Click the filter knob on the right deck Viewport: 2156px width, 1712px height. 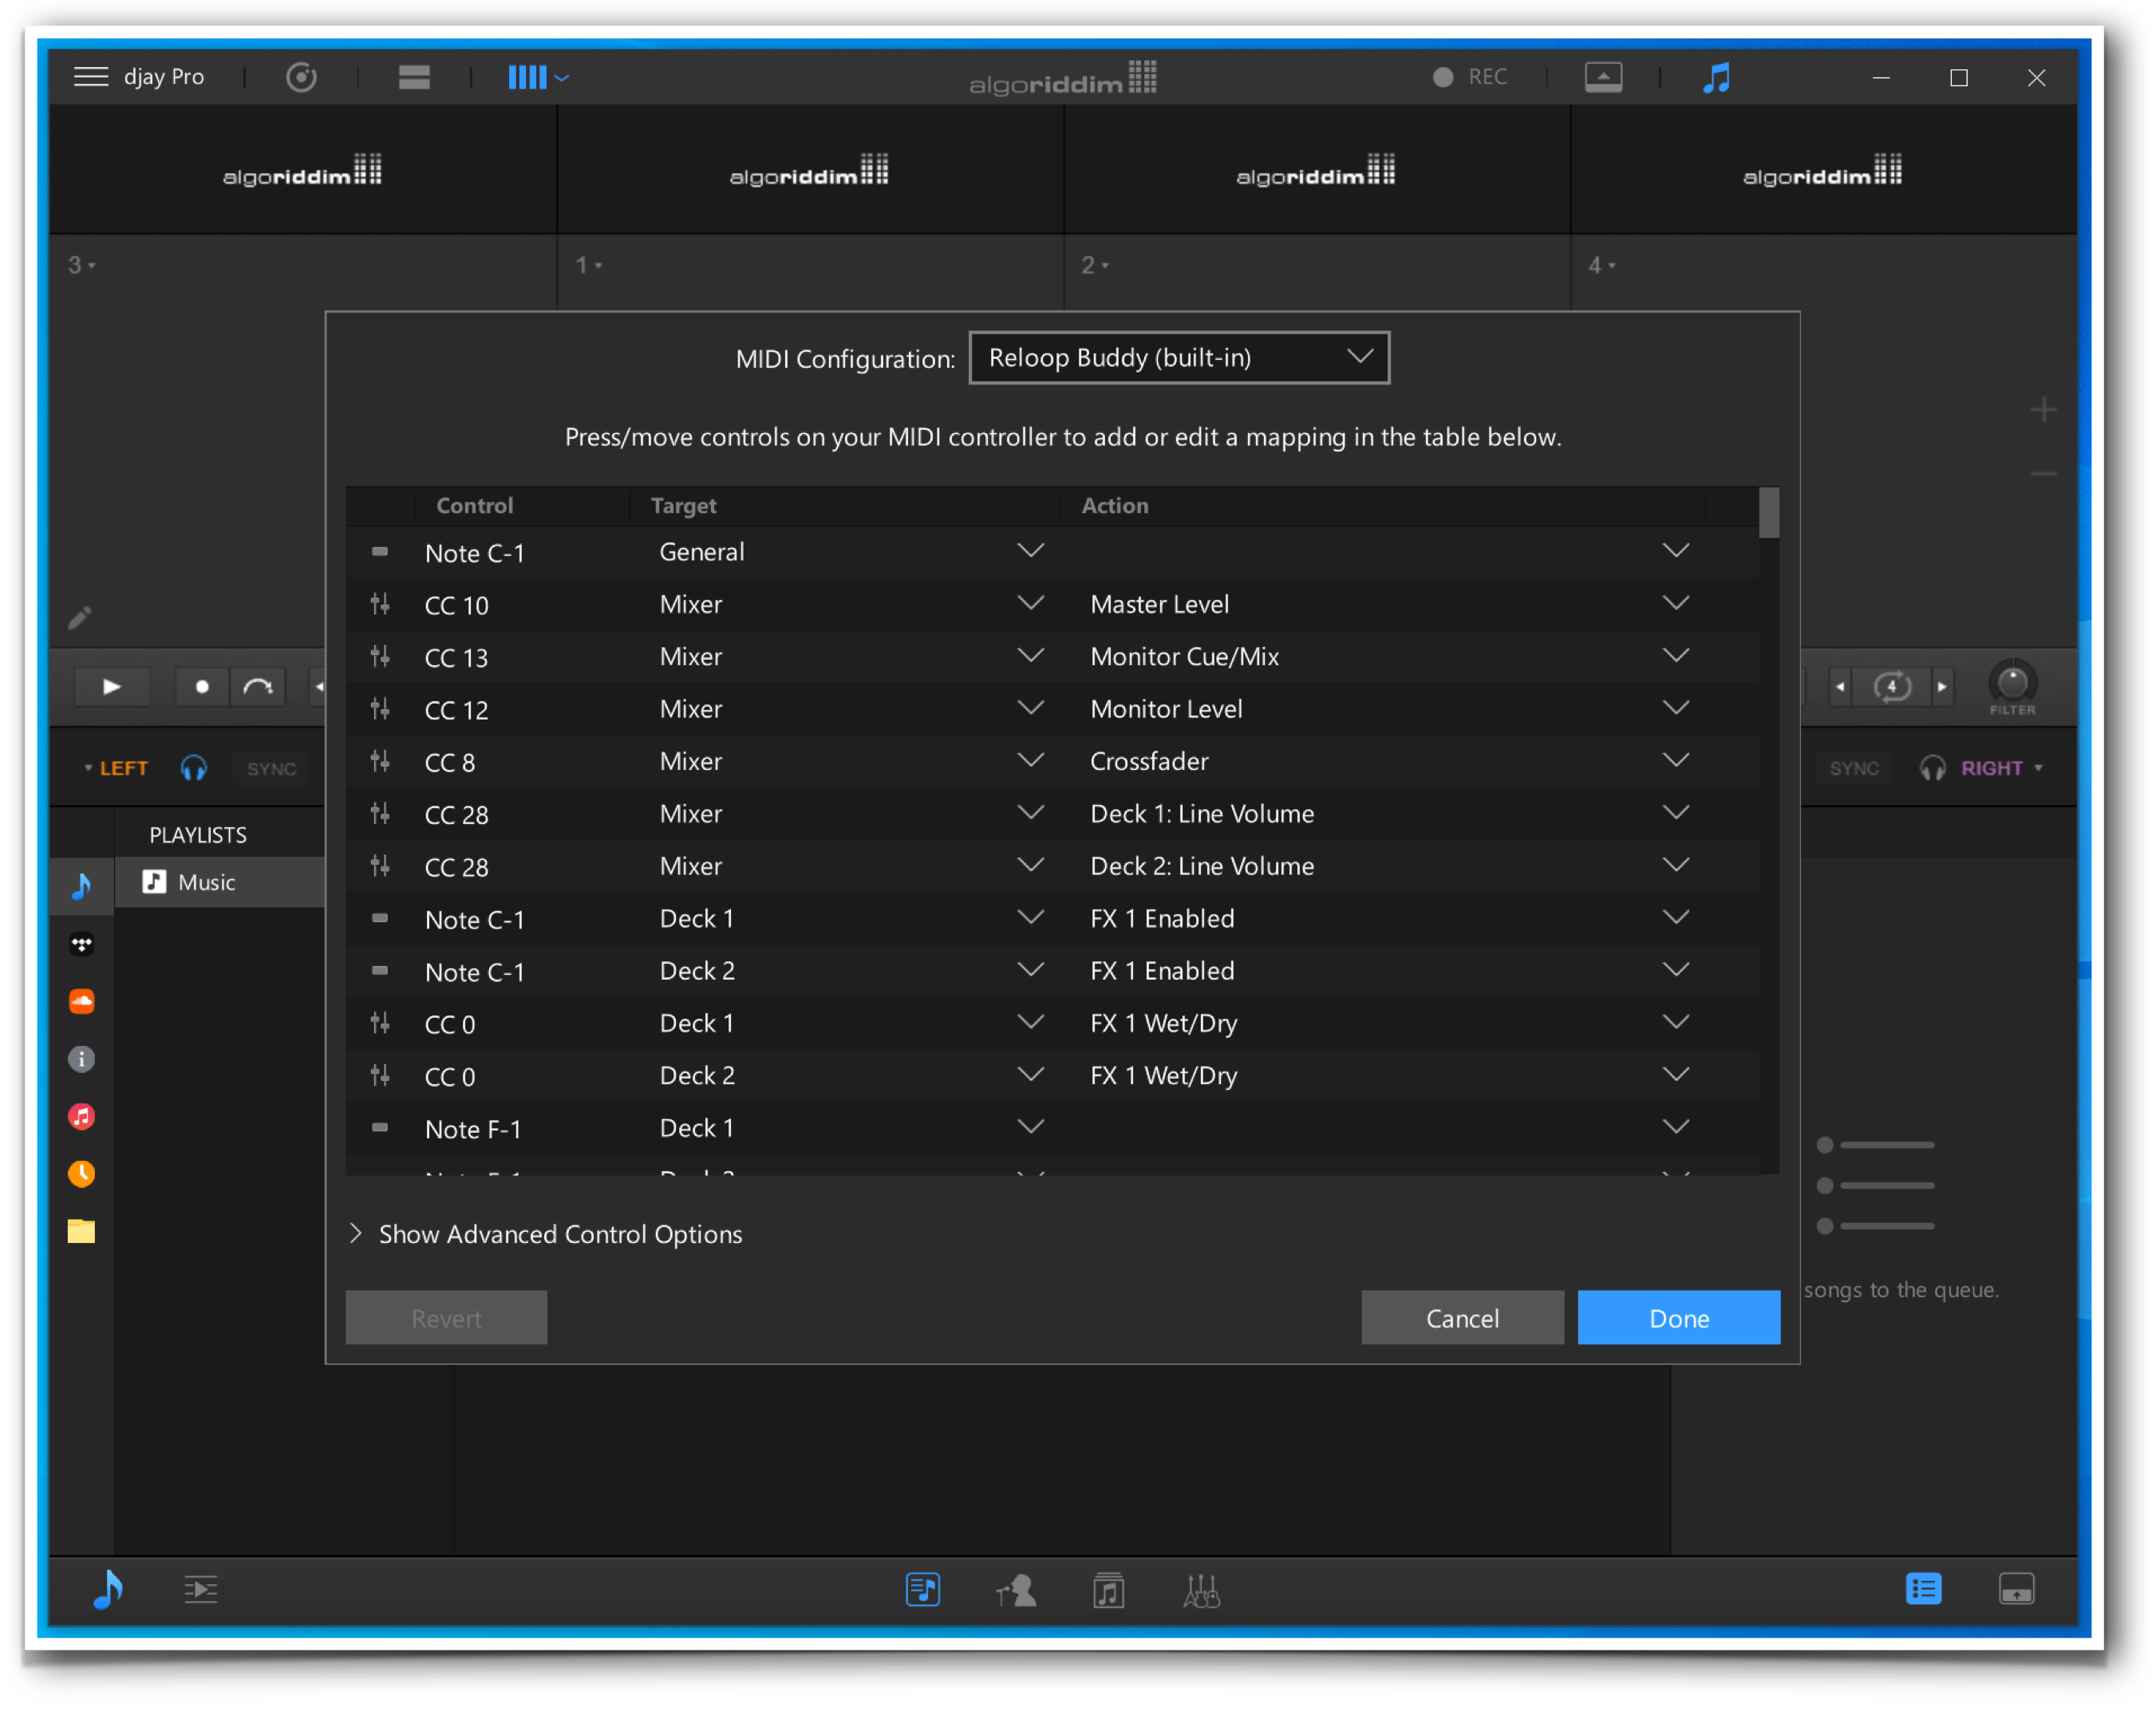click(x=2013, y=683)
